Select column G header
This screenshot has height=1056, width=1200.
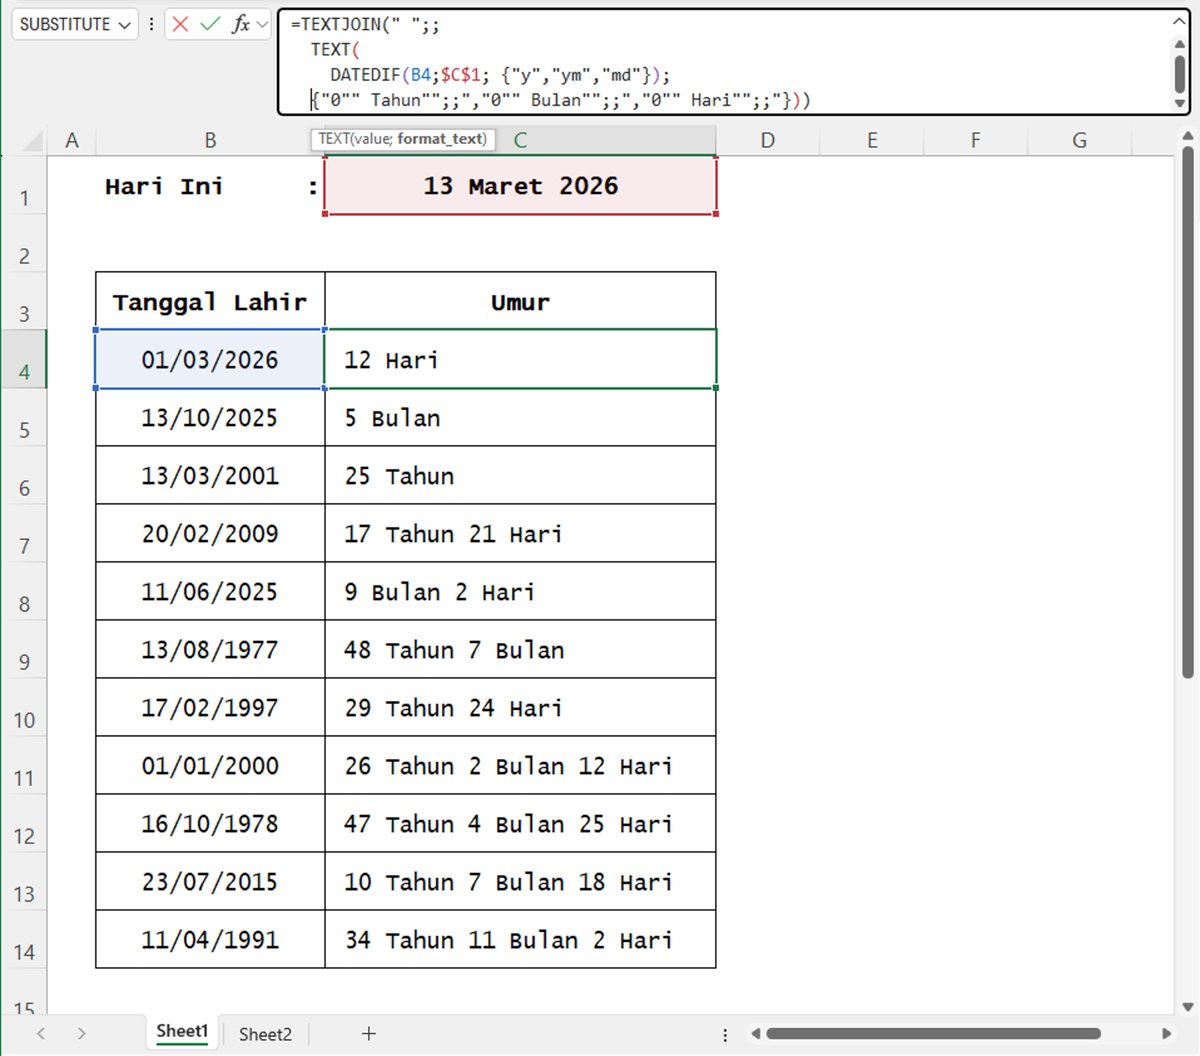point(1079,141)
